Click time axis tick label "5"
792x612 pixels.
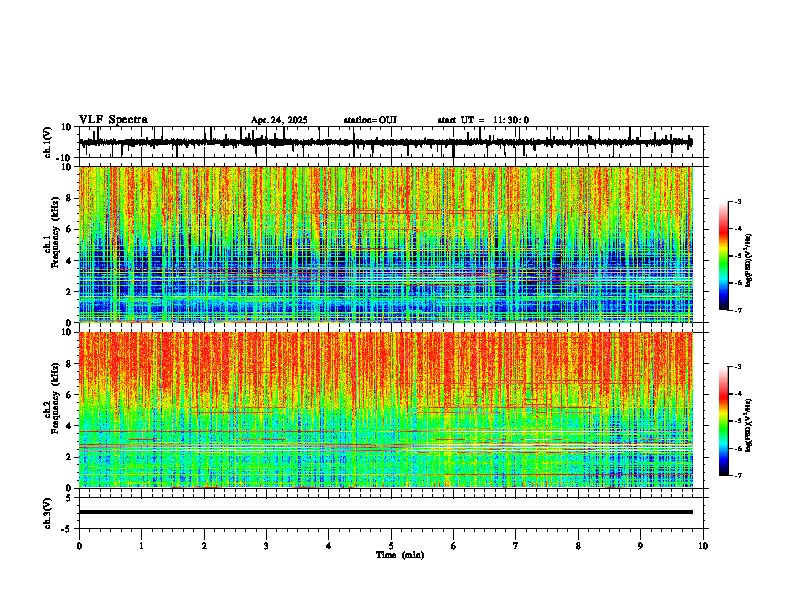pyautogui.click(x=391, y=546)
